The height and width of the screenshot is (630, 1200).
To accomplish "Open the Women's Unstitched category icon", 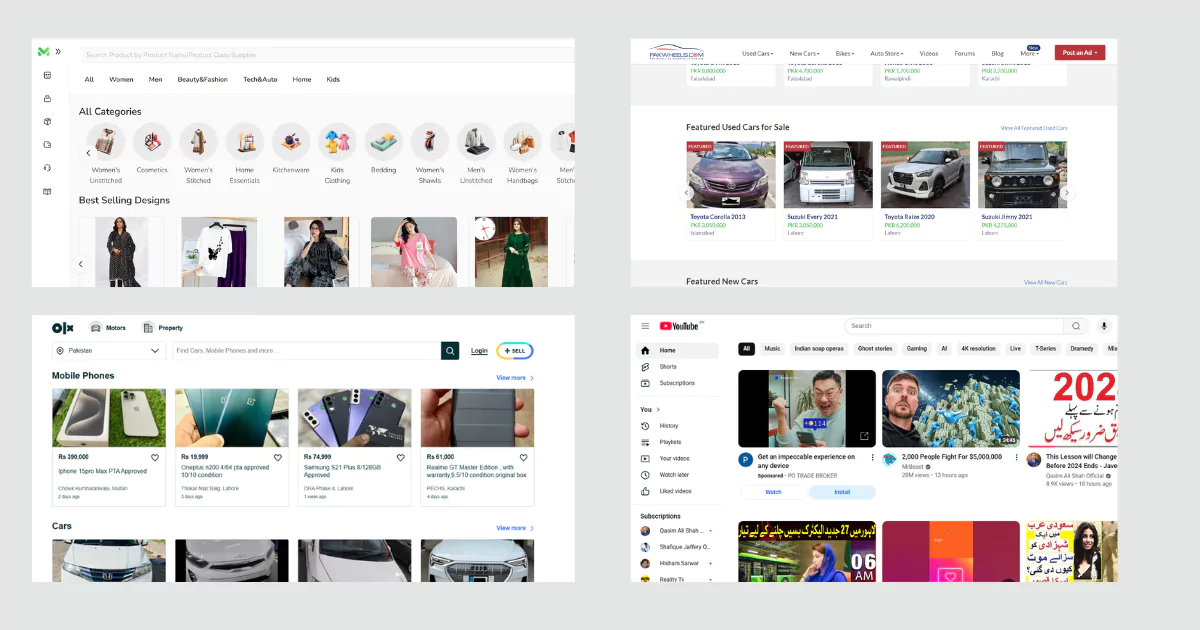I will point(106,142).
